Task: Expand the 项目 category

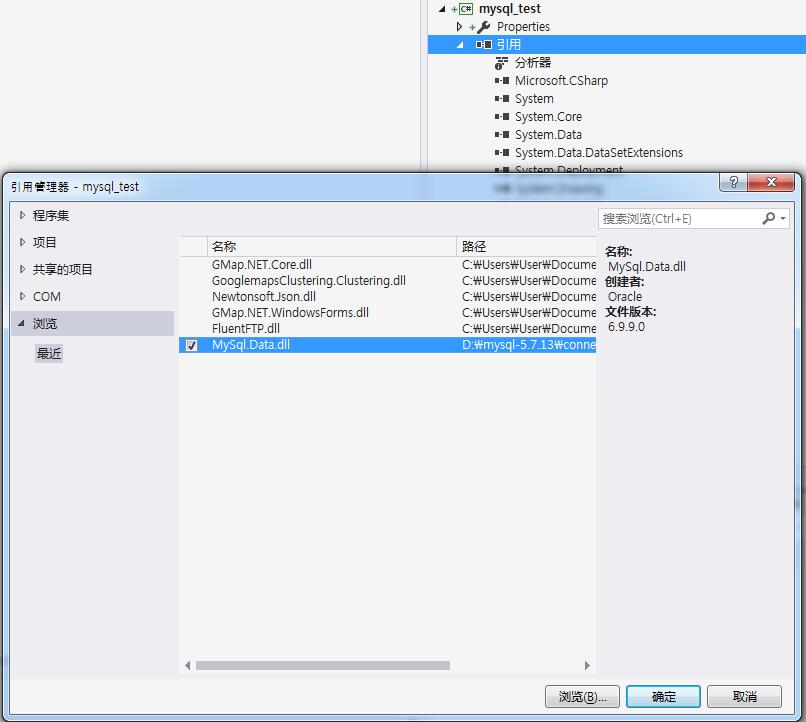Action: [22, 242]
